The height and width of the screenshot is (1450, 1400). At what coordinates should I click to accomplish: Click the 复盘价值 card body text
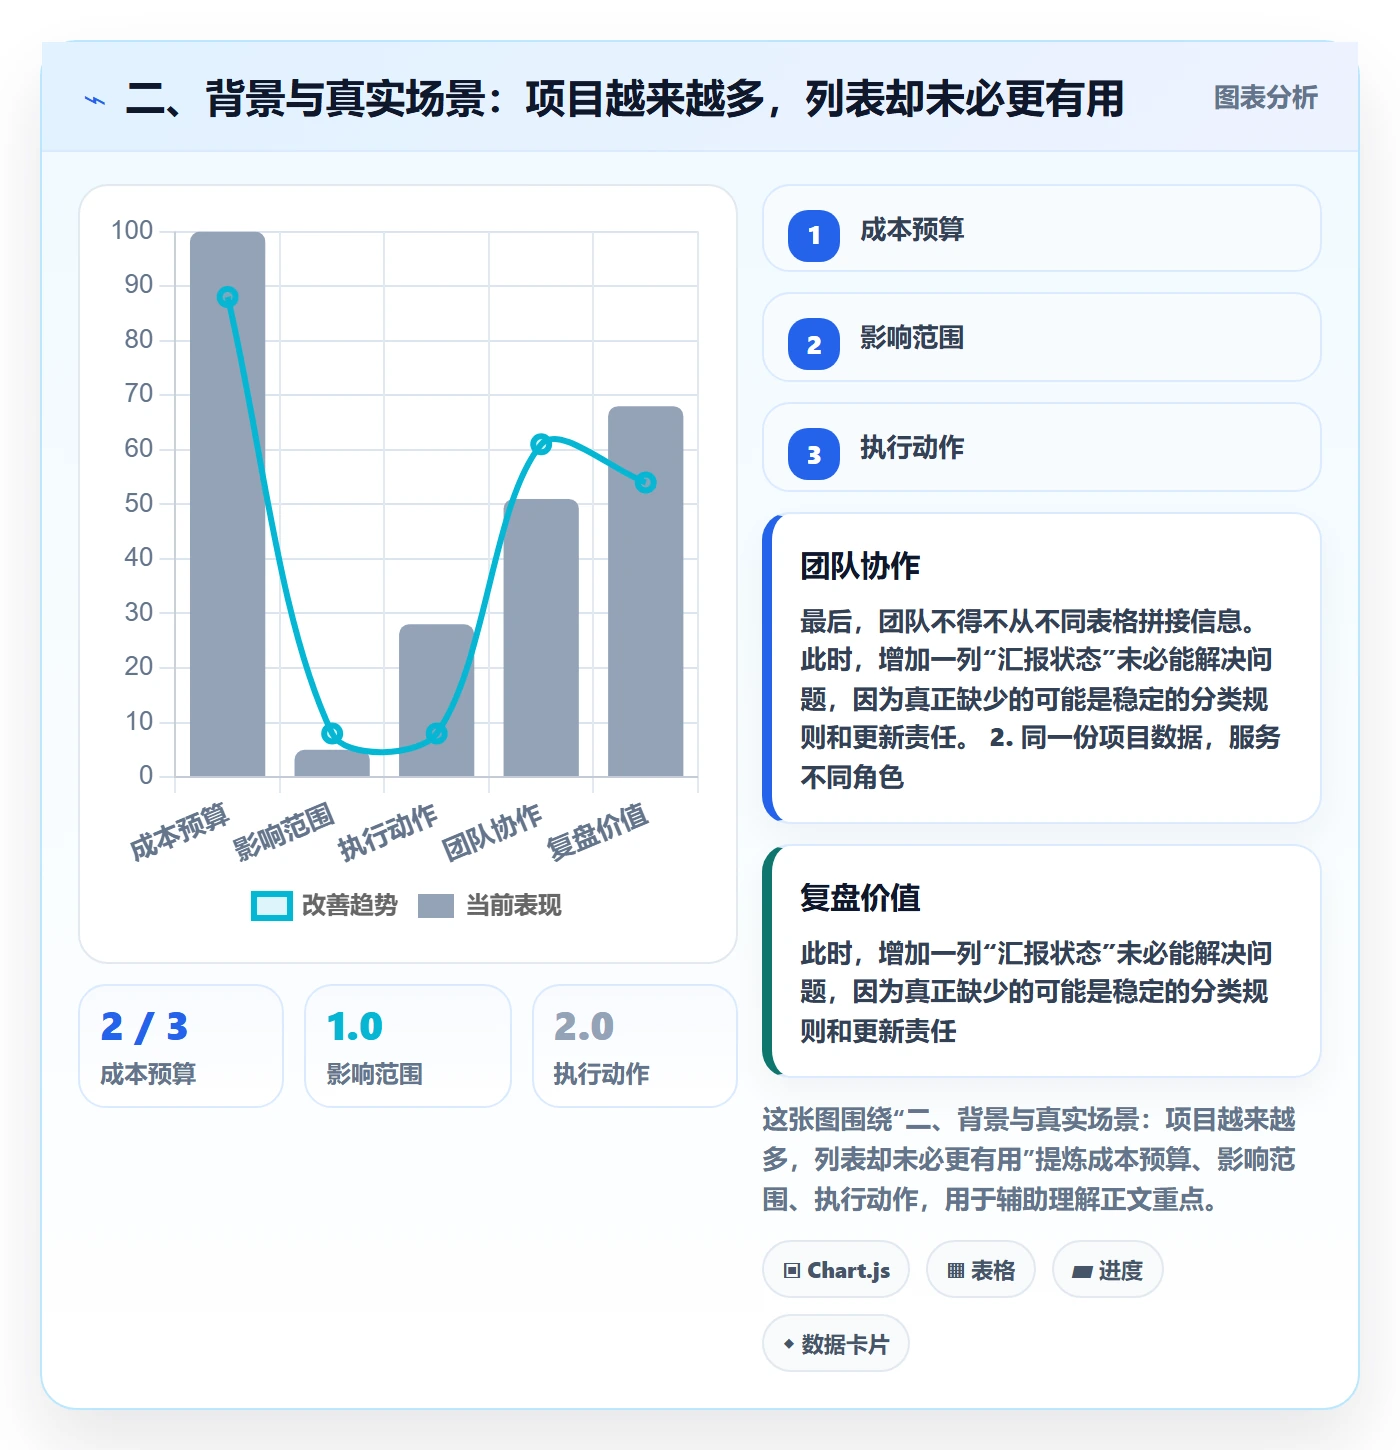[x=1036, y=991]
